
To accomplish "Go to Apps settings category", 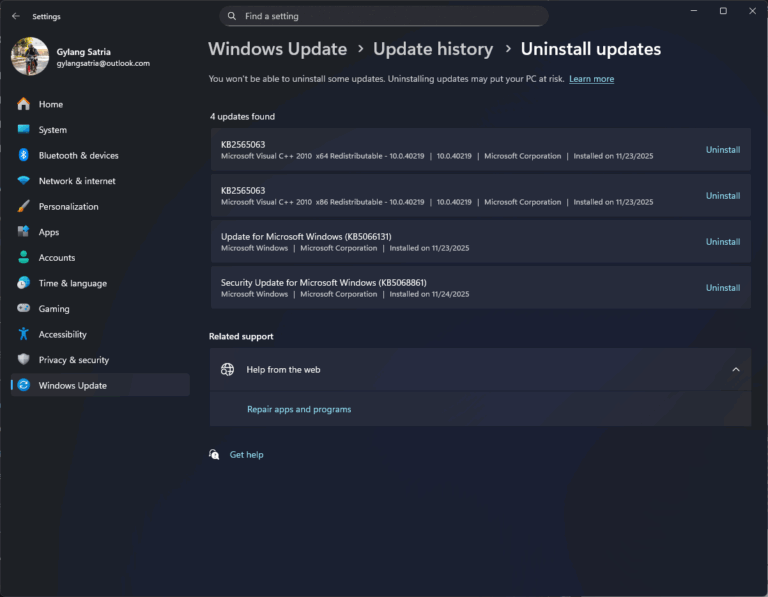I will click(x=48, y=232).
